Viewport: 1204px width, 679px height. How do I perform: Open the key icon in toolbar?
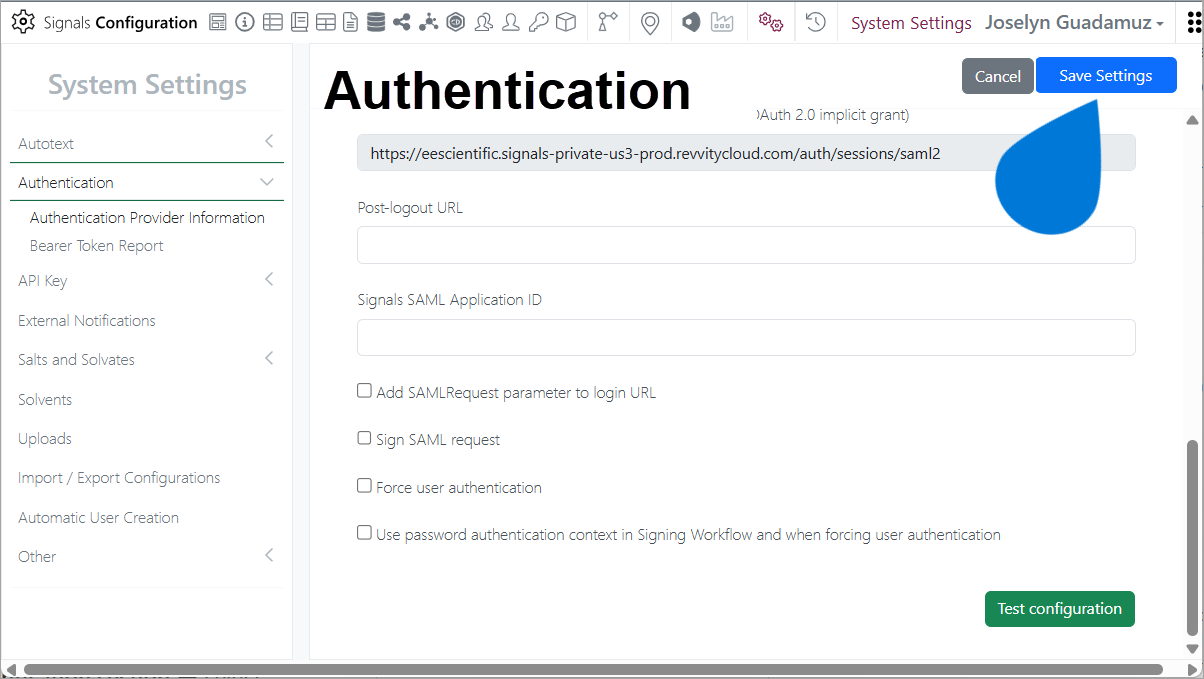538,22
